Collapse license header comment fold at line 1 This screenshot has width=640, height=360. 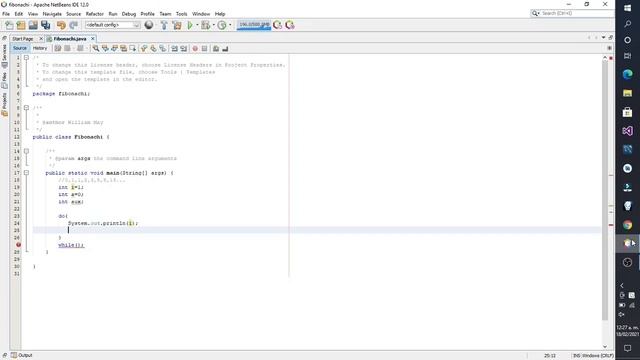point(26,58)
